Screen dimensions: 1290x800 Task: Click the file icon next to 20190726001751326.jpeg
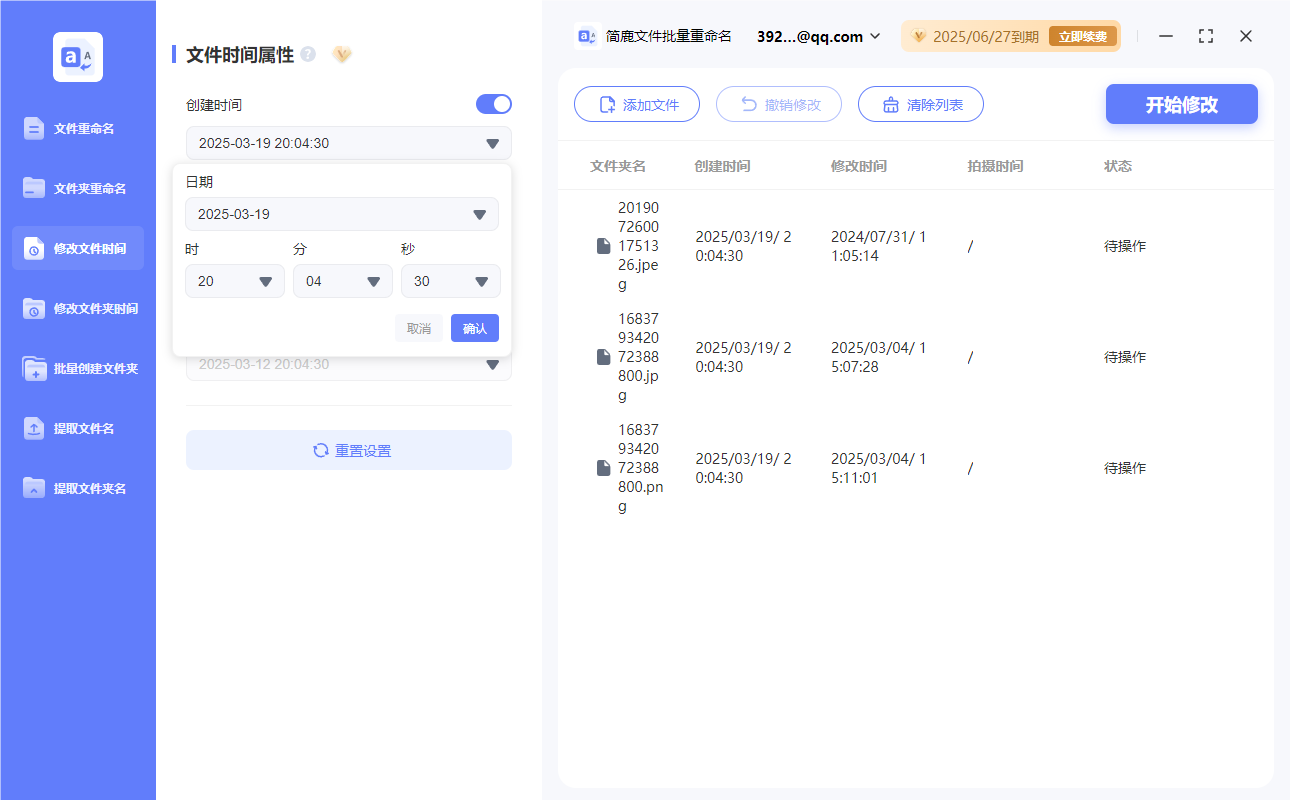pyautogui.click(x=602, y=245)
